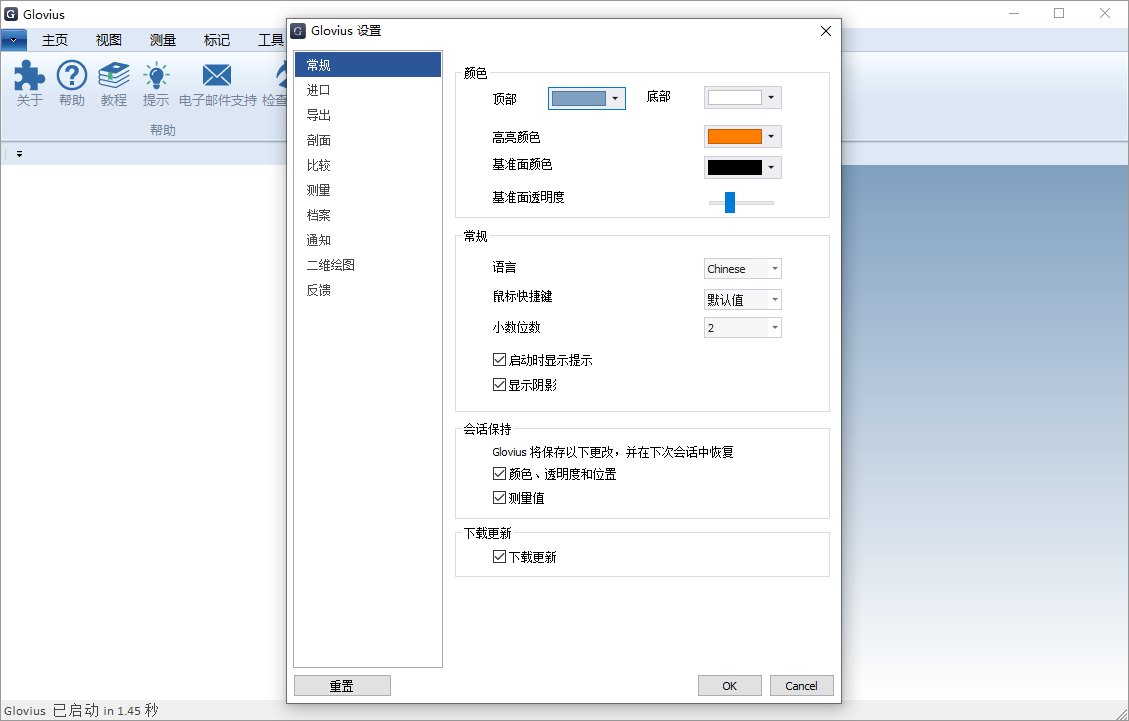This screenshot has width=1129, height=721.
Task: Select the 比较 compare settings category
Action: tap(368, 165)
